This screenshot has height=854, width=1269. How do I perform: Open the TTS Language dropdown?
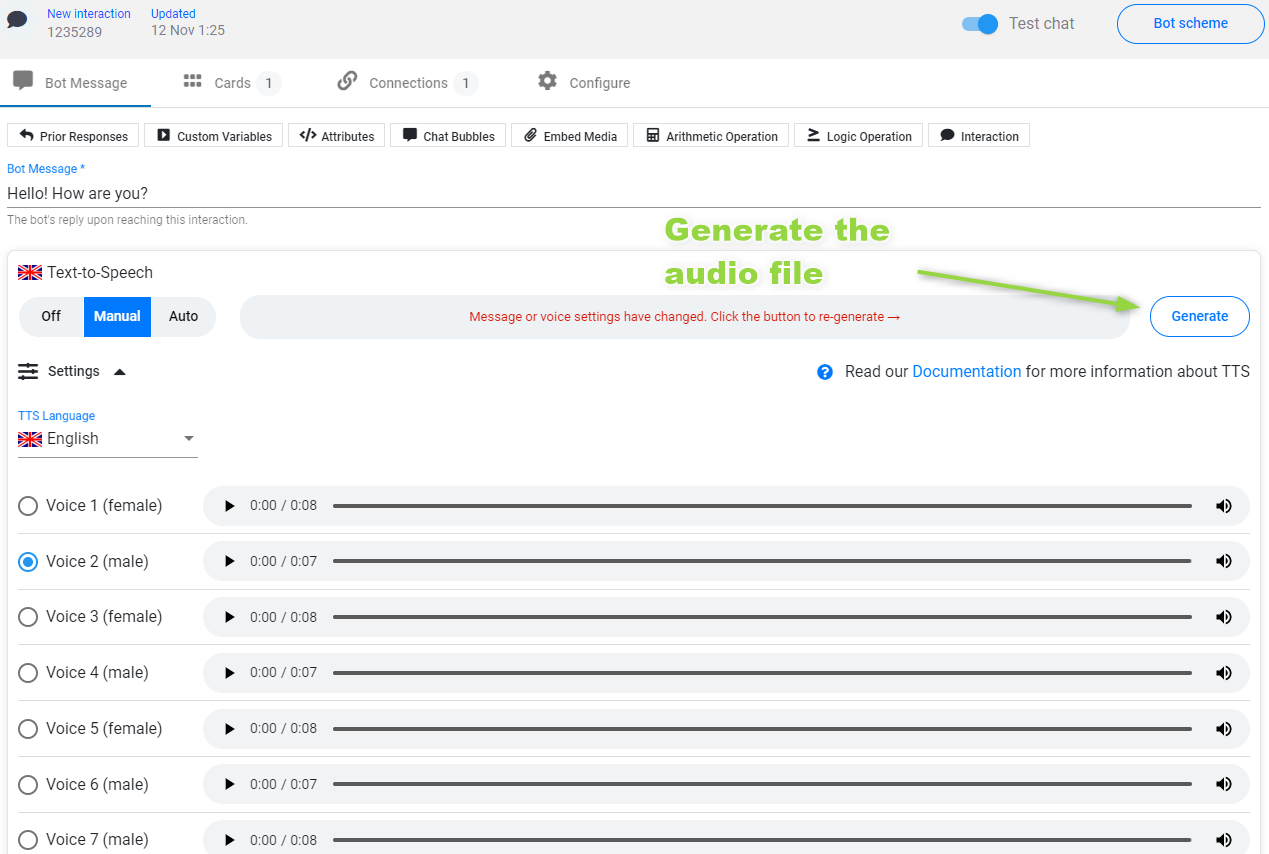pyautogui.click(x=108, y=439)
